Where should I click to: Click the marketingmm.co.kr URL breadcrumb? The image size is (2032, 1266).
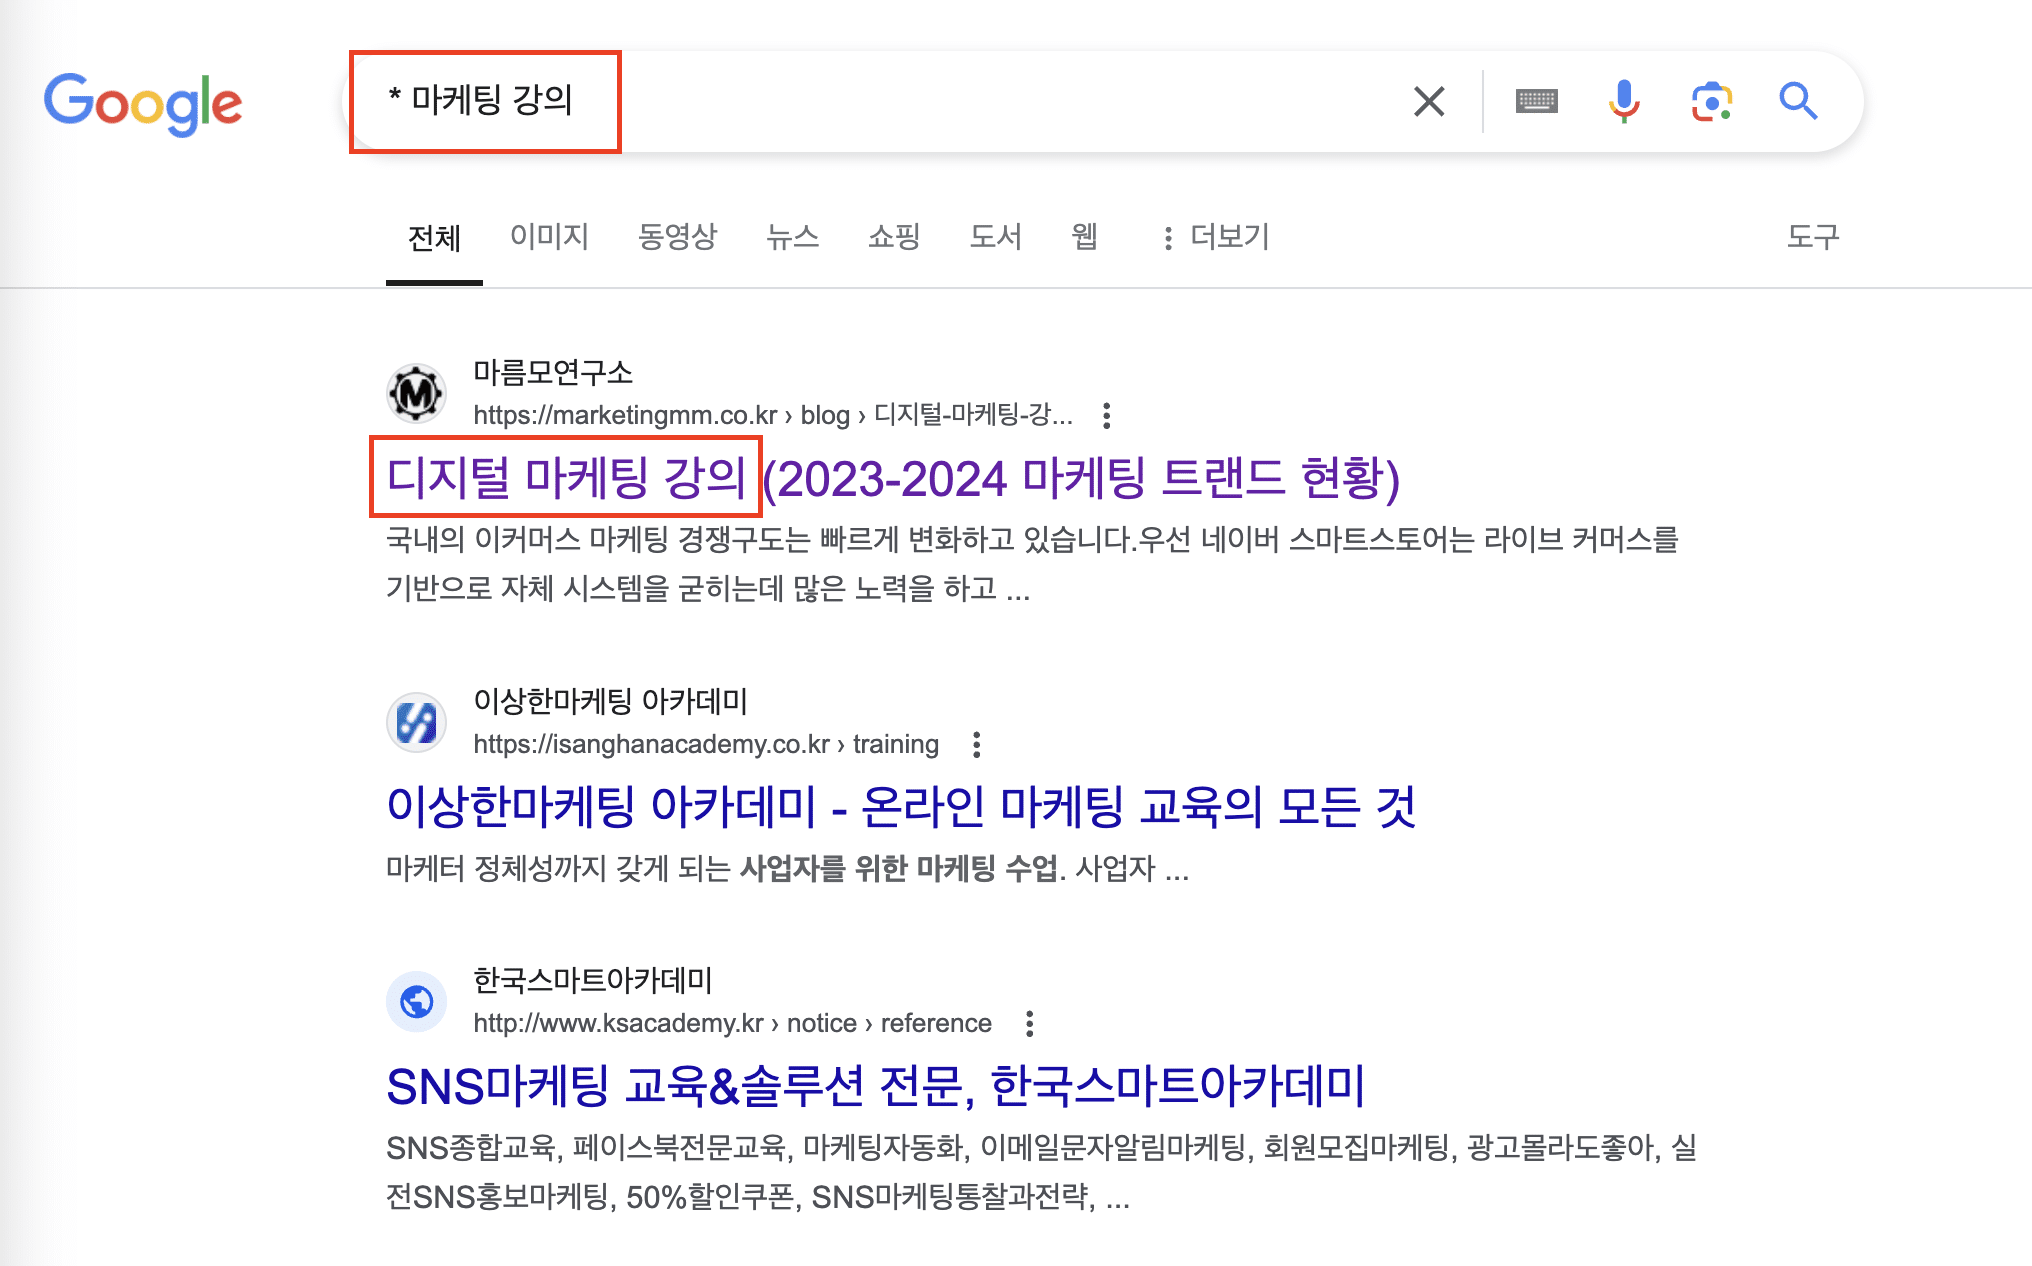773,415
